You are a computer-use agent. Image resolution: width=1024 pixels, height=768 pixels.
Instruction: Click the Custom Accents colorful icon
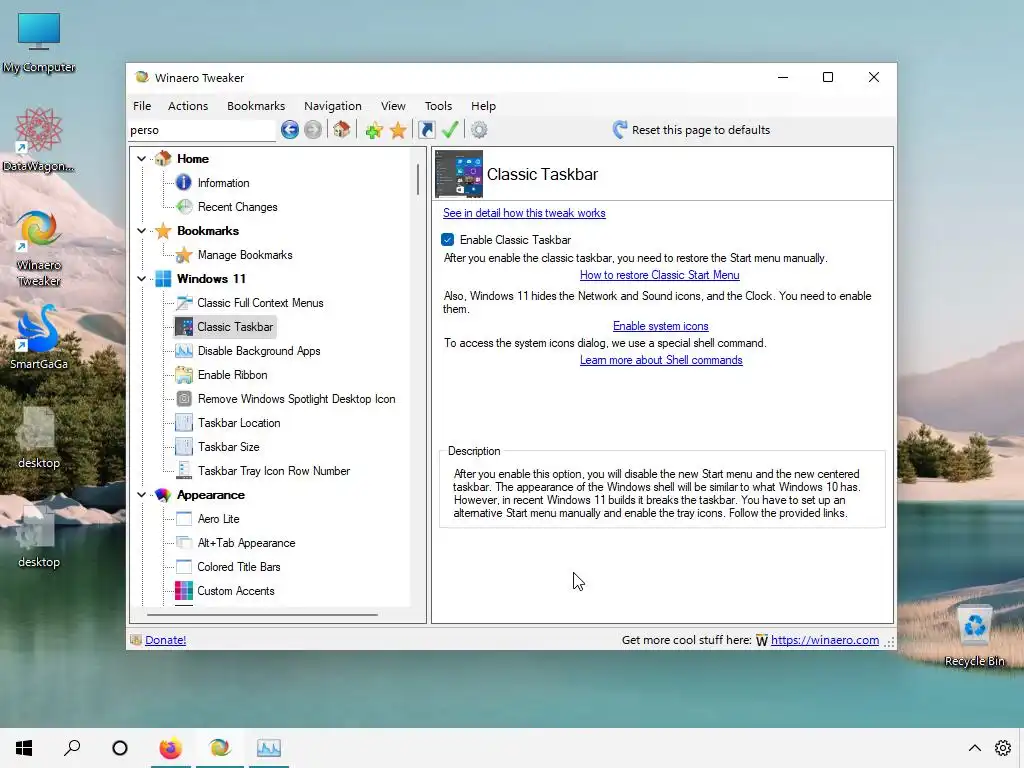tap(184, 591)
